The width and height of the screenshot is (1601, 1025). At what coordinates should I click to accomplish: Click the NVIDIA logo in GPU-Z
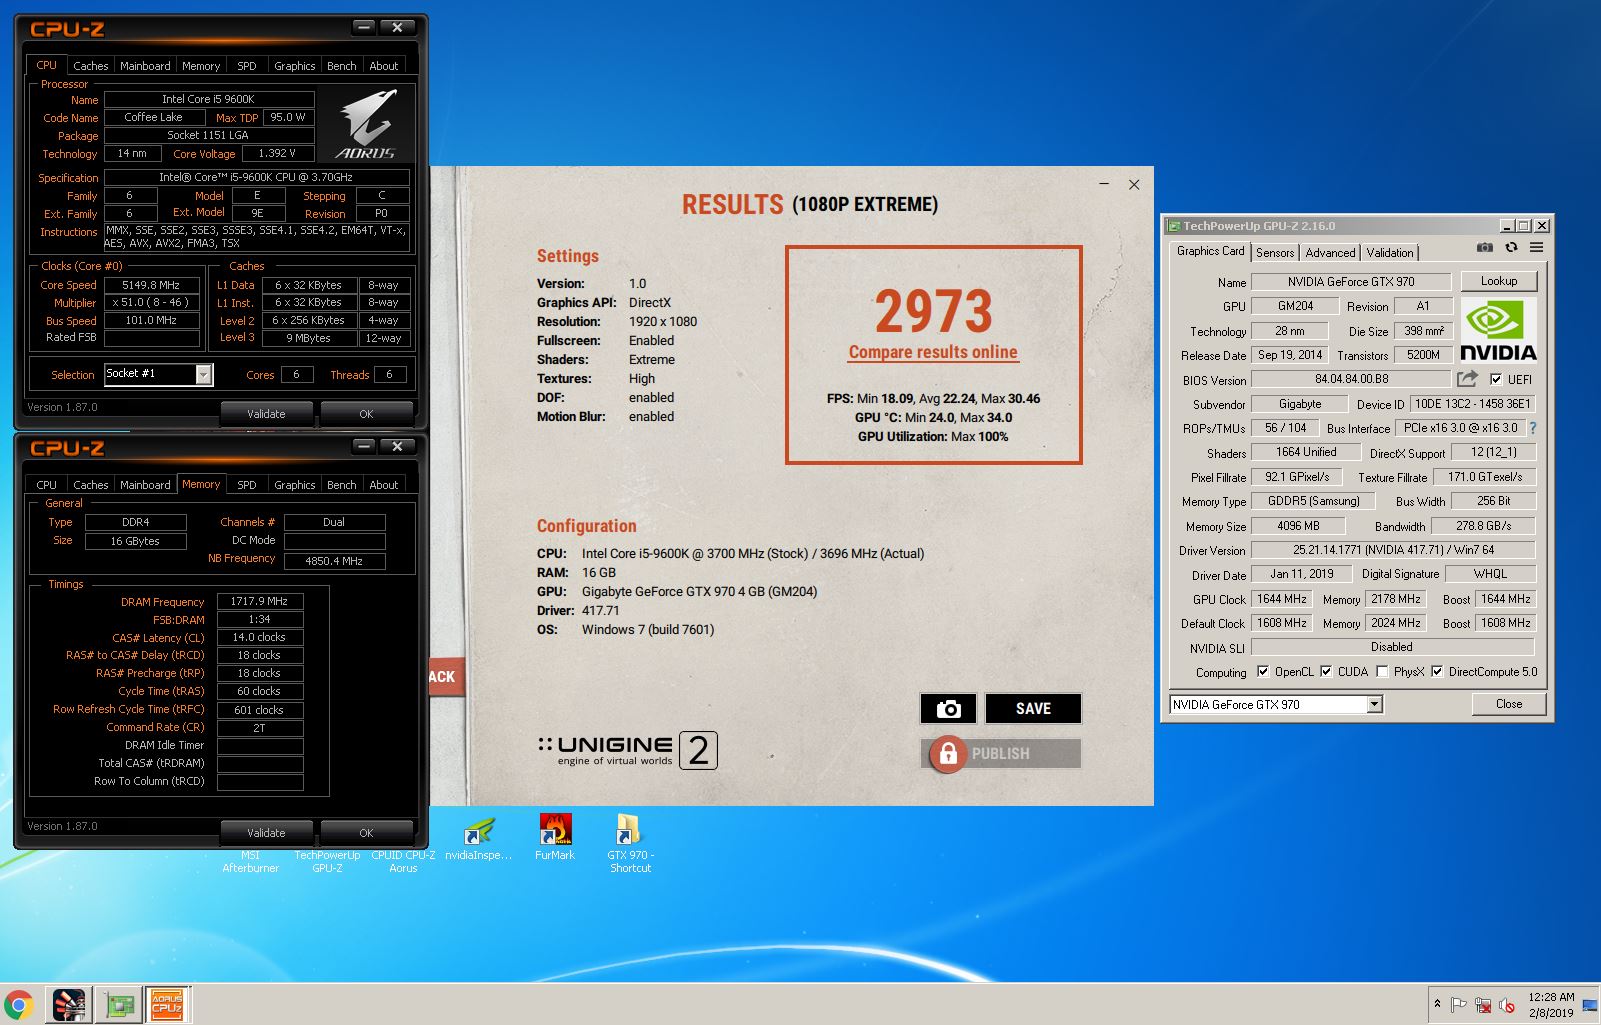coord(1498,330)
